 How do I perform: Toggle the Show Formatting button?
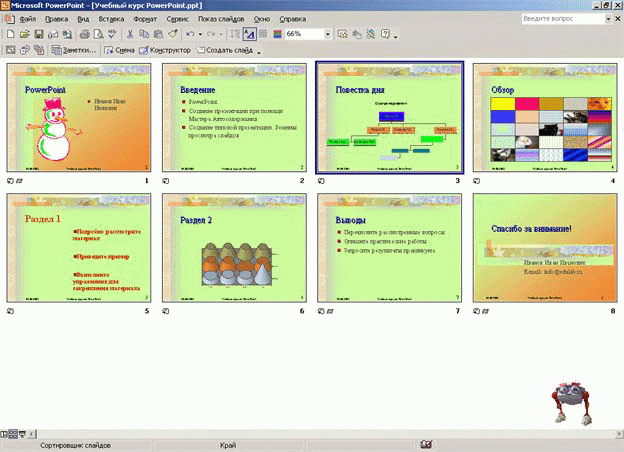[x=249, y=34]
